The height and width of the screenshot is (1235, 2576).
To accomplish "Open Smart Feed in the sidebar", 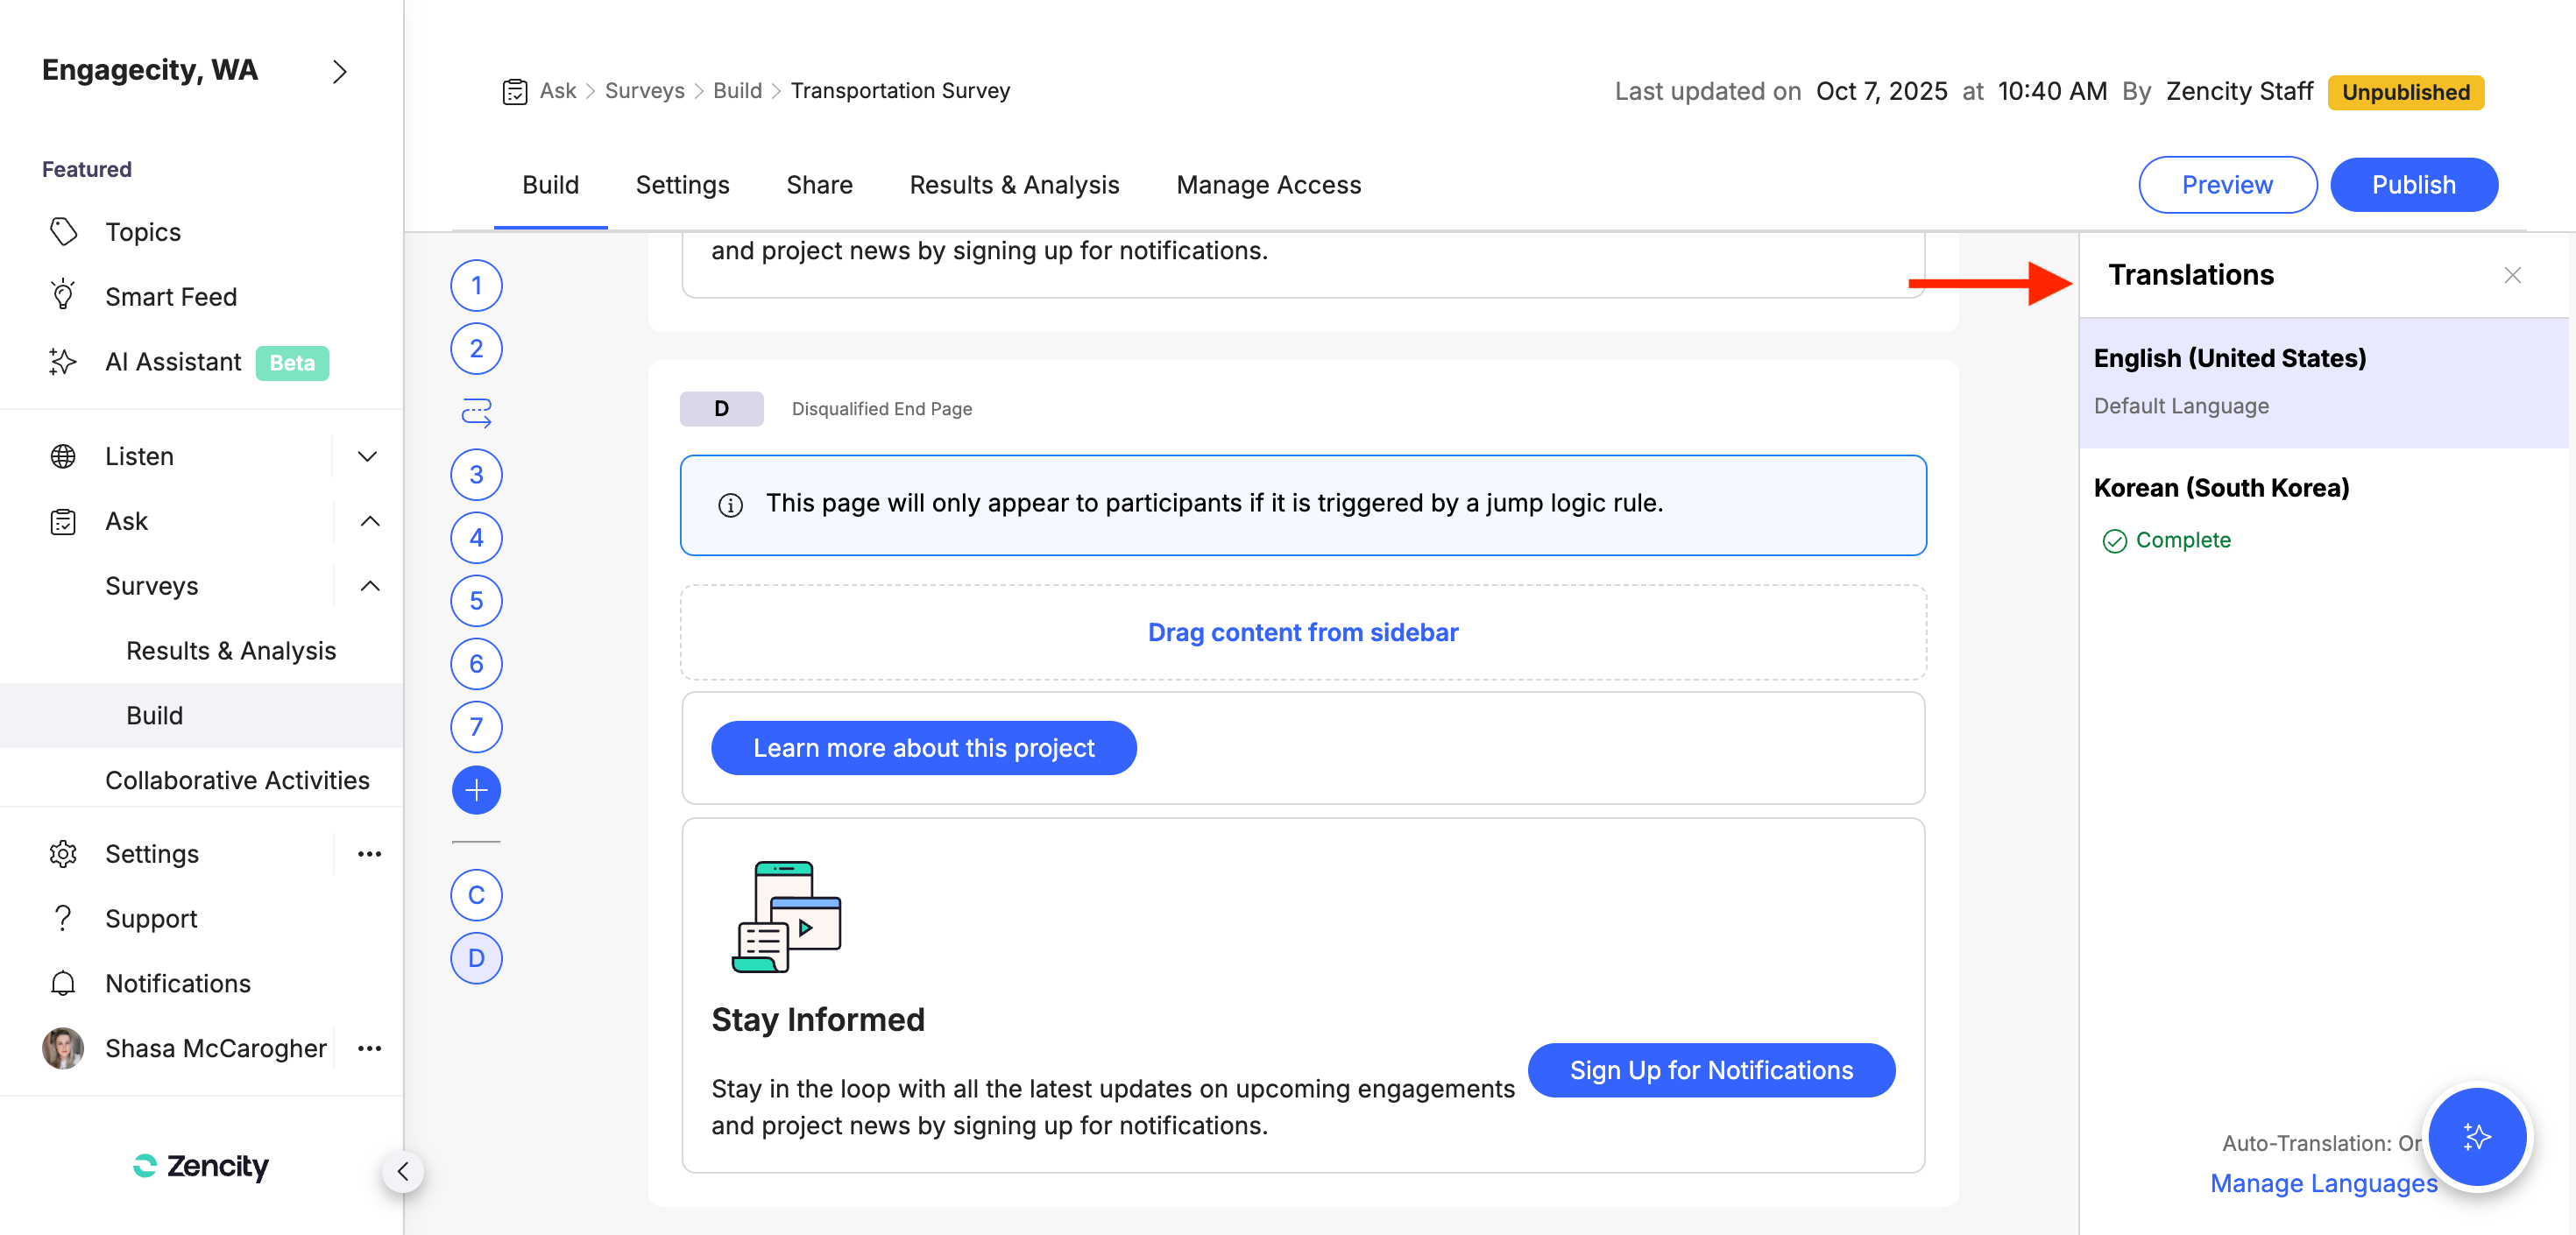I will coord(170,297).
